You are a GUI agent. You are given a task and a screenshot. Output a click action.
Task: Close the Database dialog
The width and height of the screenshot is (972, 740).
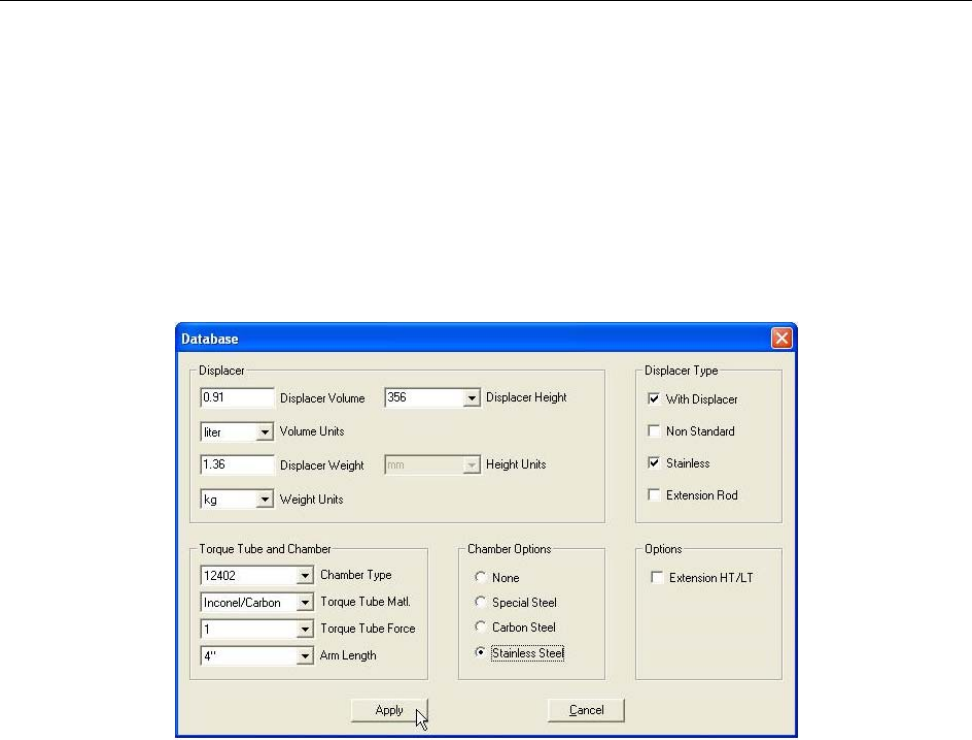781,338
